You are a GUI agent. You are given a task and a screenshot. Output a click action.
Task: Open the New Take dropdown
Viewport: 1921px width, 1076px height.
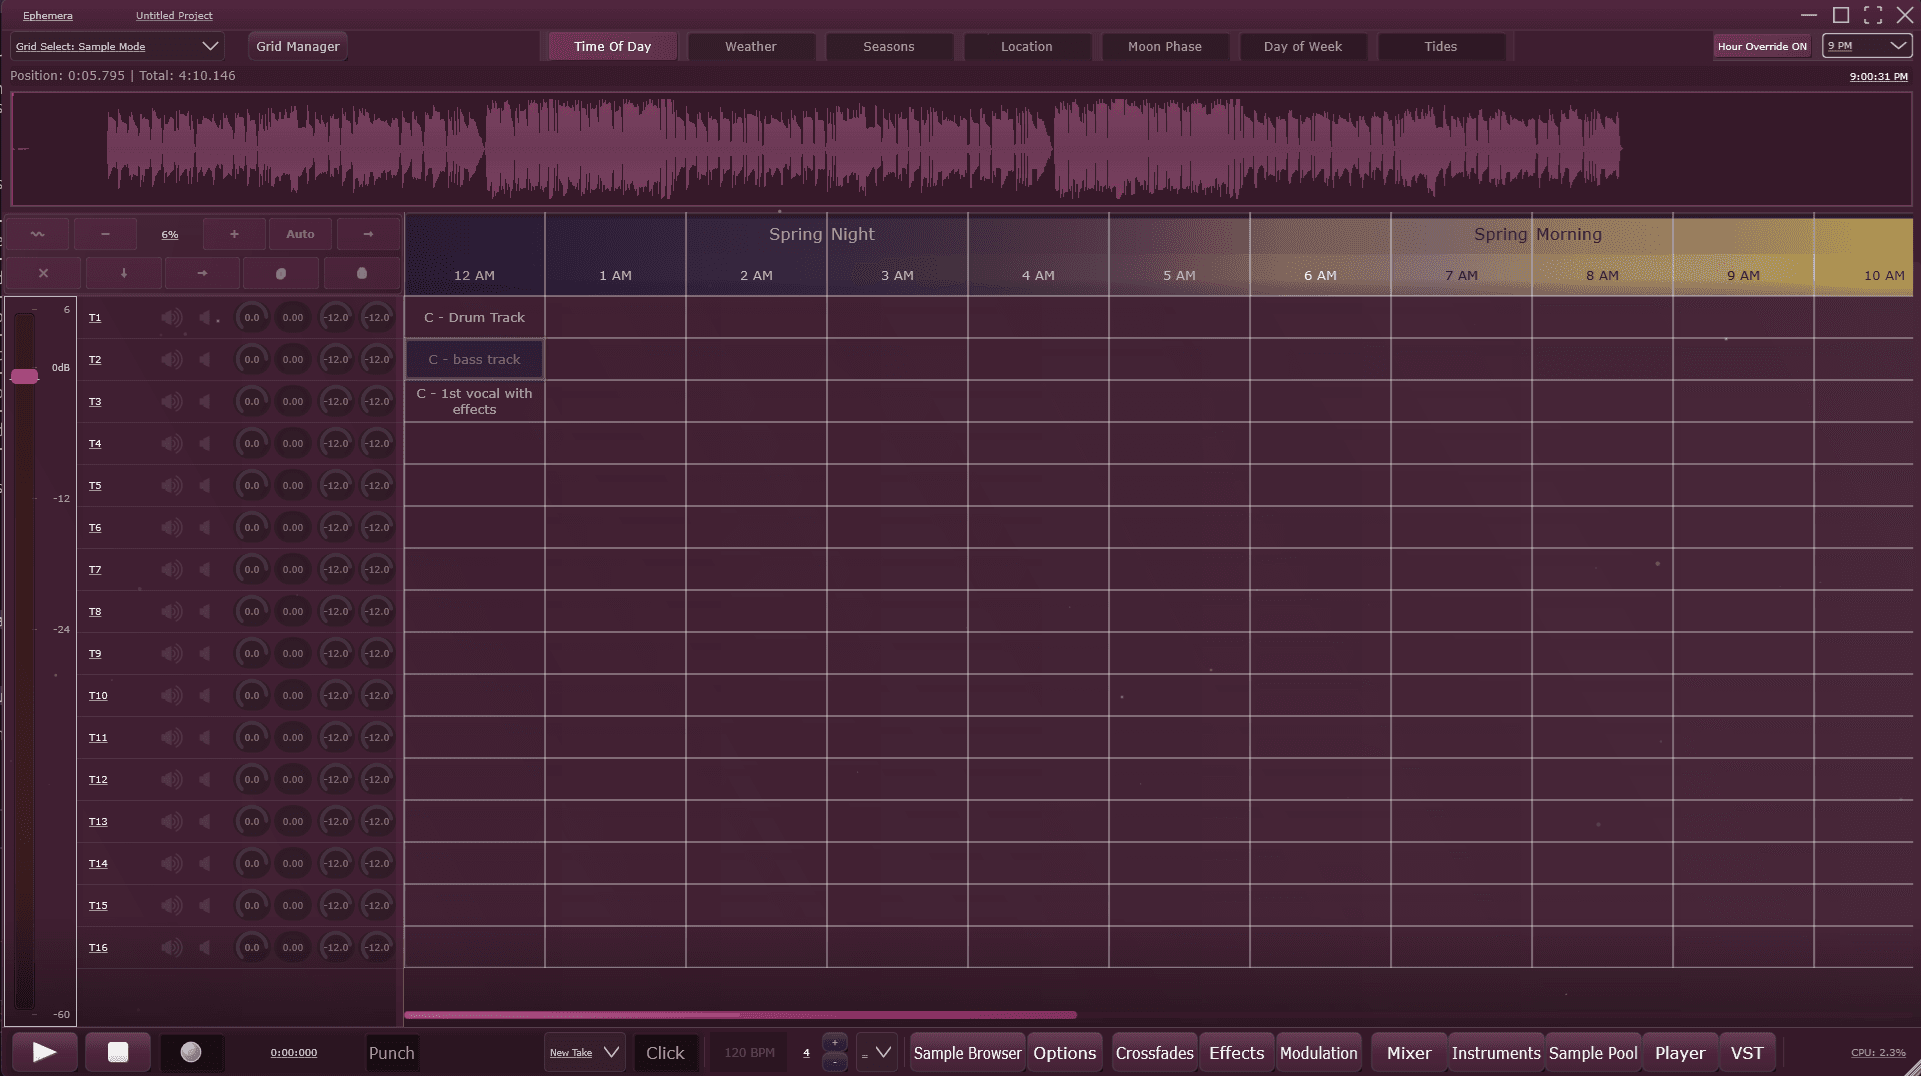point(585,1053)
